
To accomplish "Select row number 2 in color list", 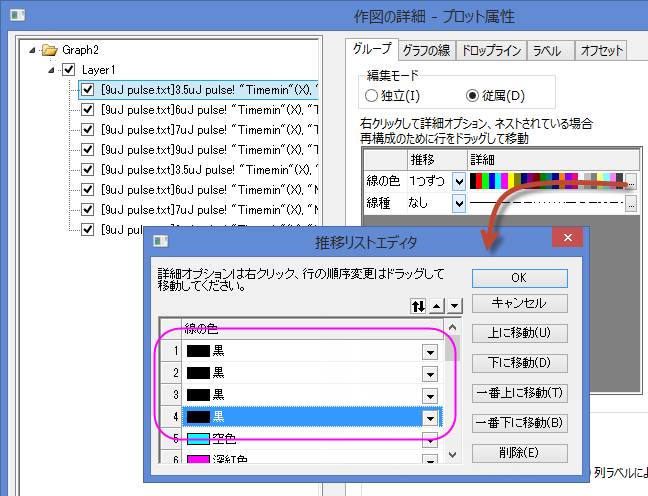I will 171,373.
